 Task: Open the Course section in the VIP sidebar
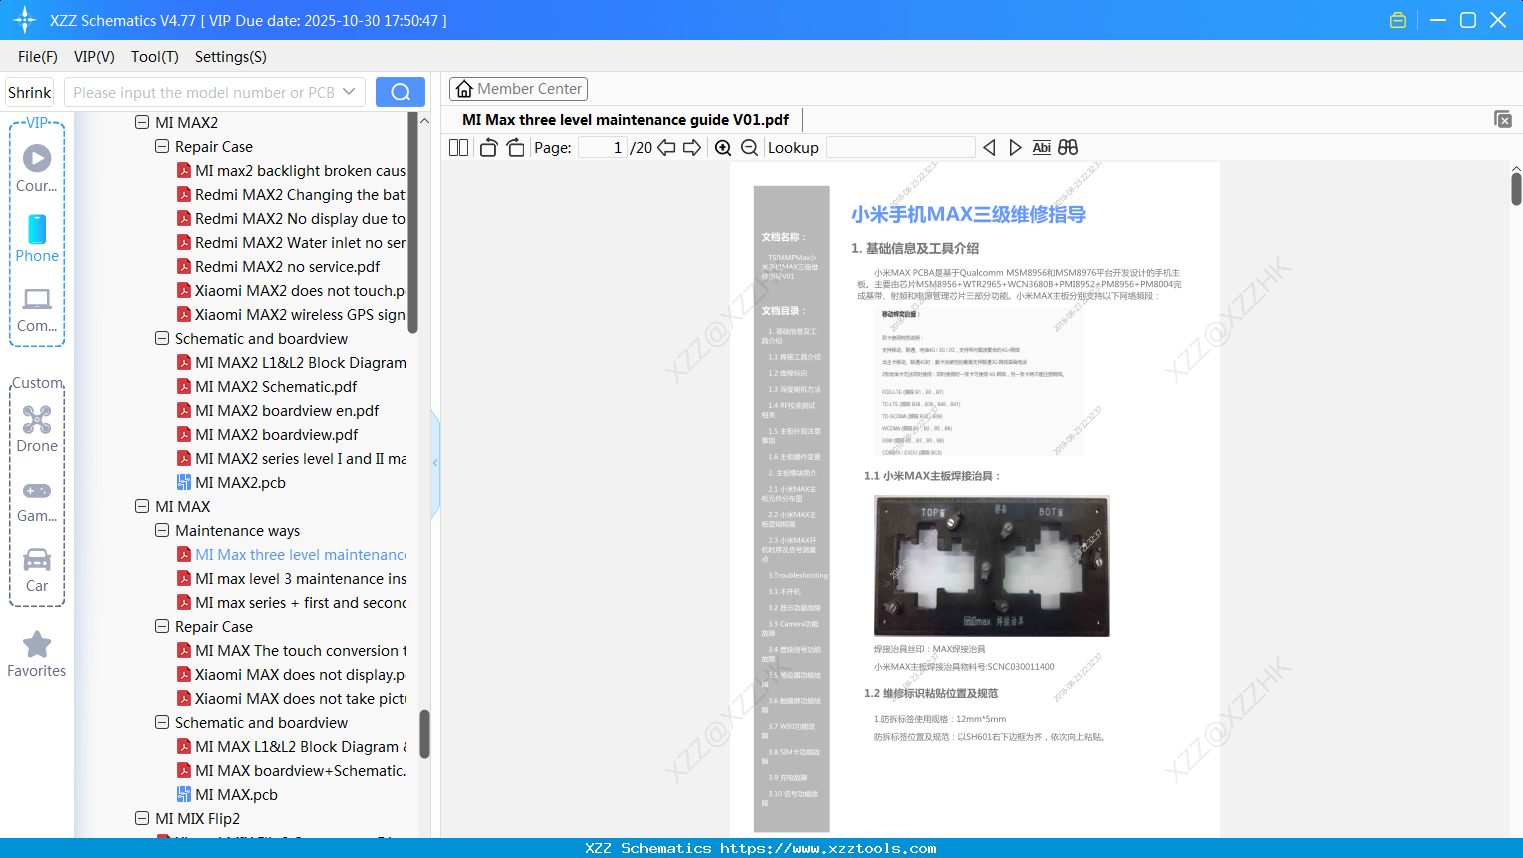(x=37, y=168)
